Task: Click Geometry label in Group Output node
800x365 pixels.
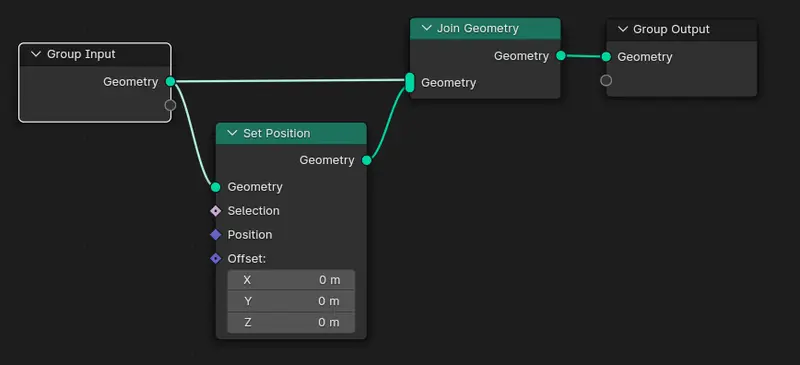Action: [x=645, y=57]
